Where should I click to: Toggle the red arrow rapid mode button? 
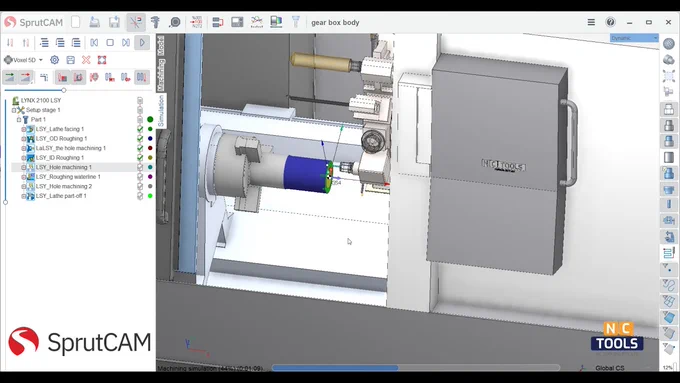click(x=26, y=77)
